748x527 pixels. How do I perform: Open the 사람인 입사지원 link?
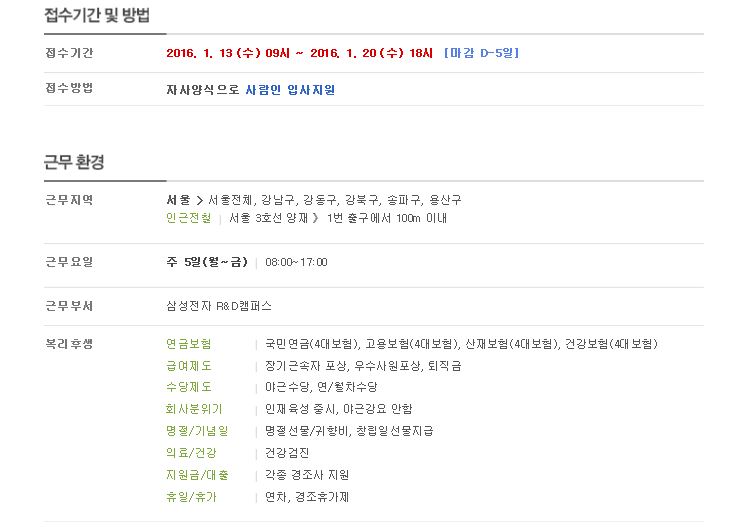(x=290, y=90)
